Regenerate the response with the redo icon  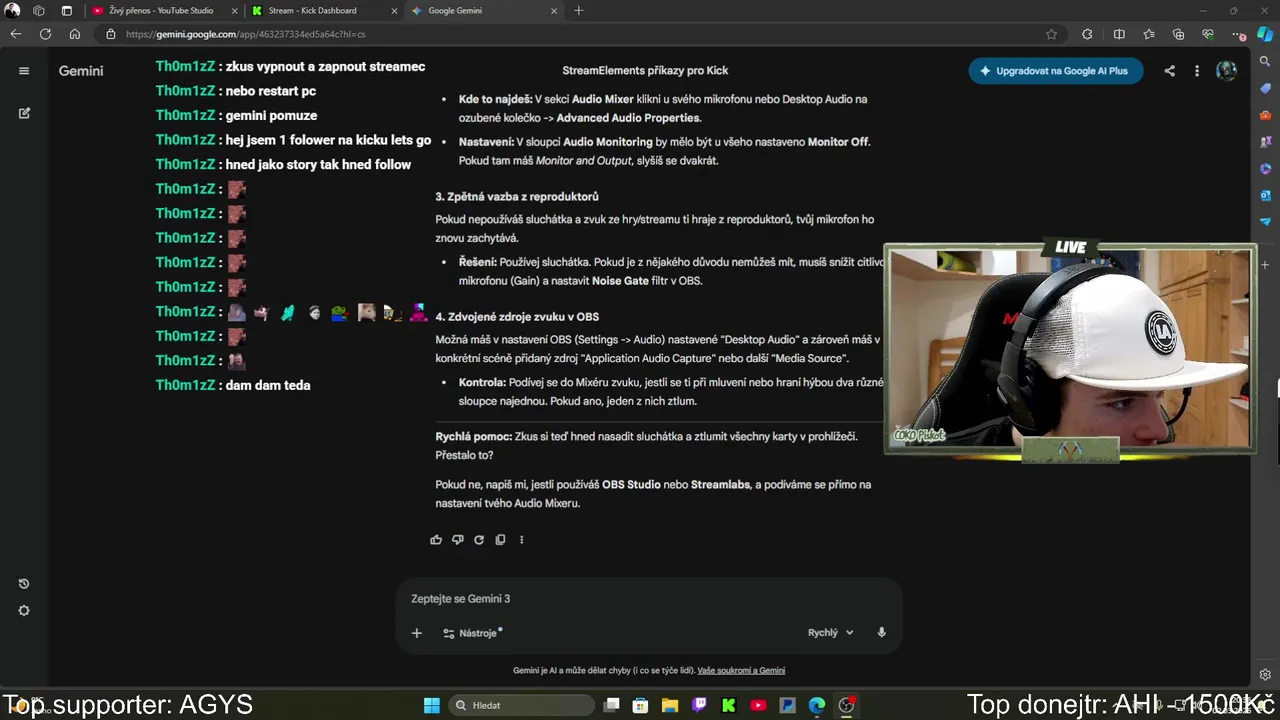(479, 540)
